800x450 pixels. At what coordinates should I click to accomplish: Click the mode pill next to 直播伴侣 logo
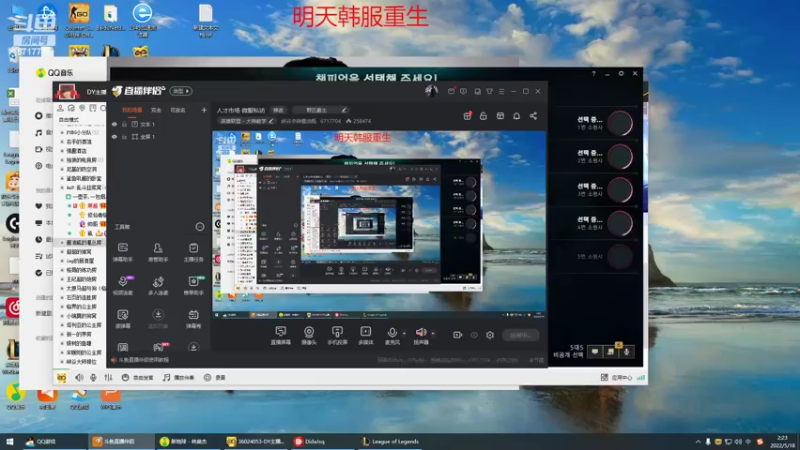click(181, 91)
